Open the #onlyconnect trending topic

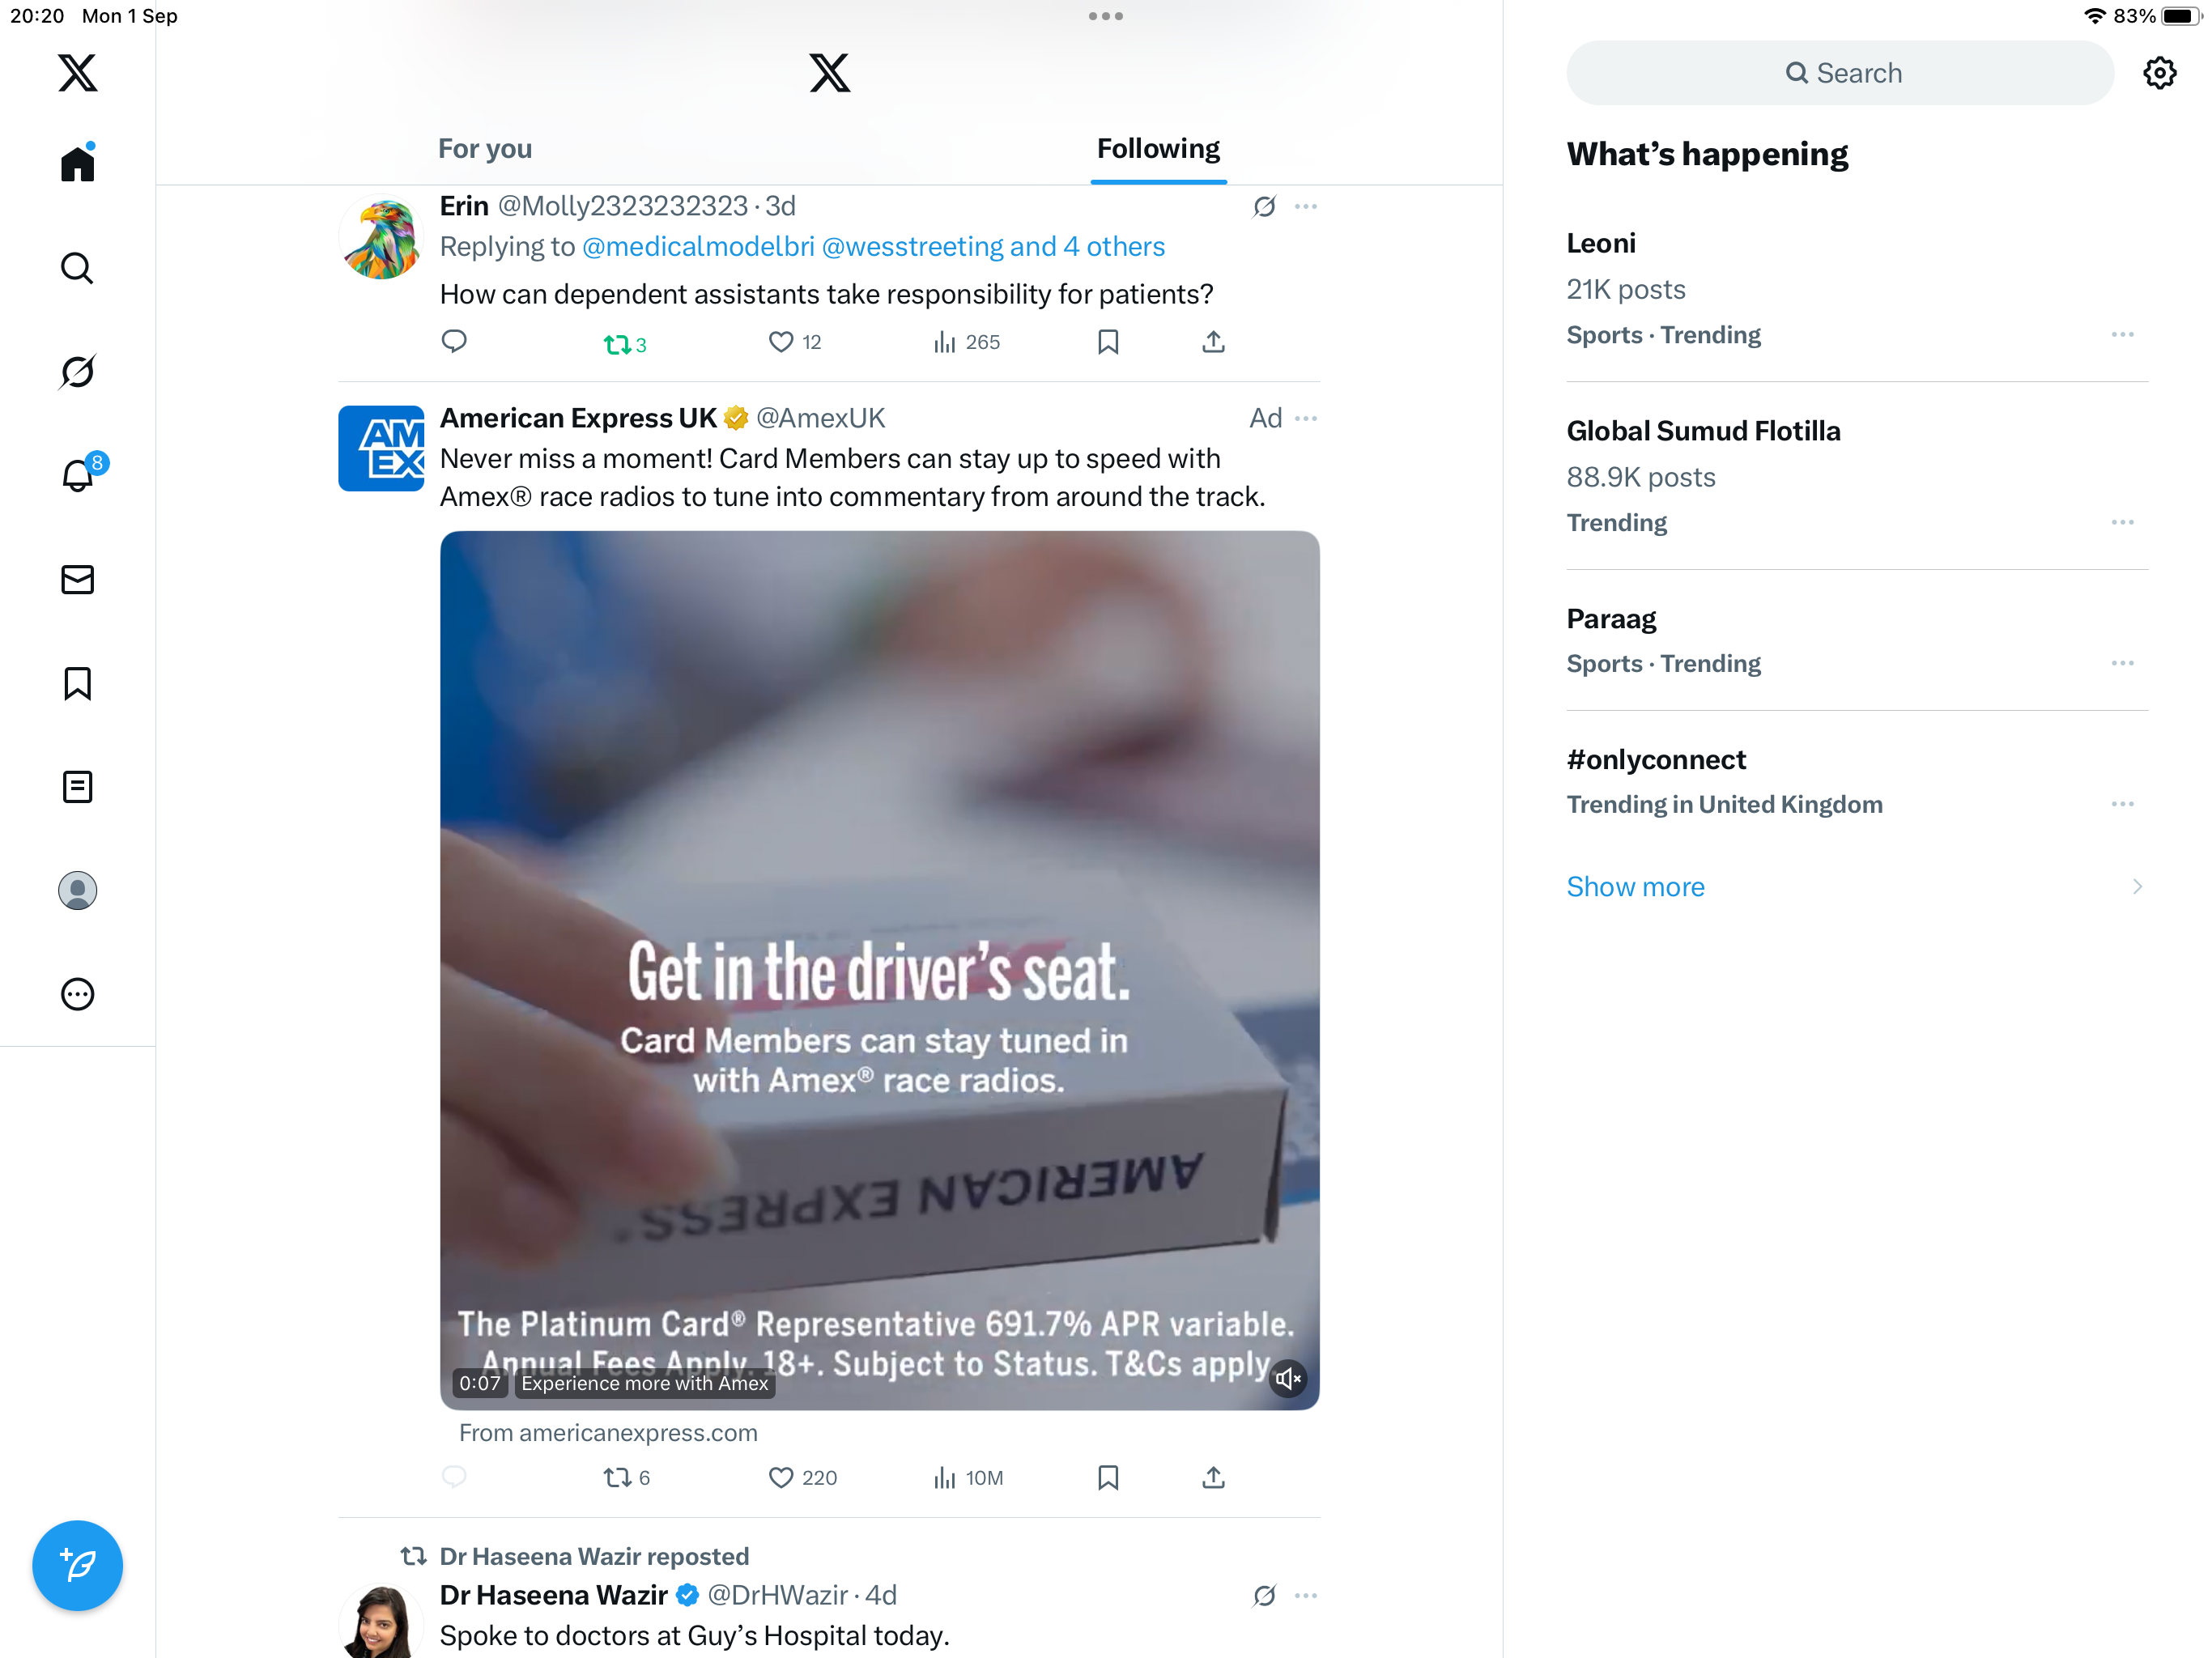pyautogui.click(x=1655, y=759)
